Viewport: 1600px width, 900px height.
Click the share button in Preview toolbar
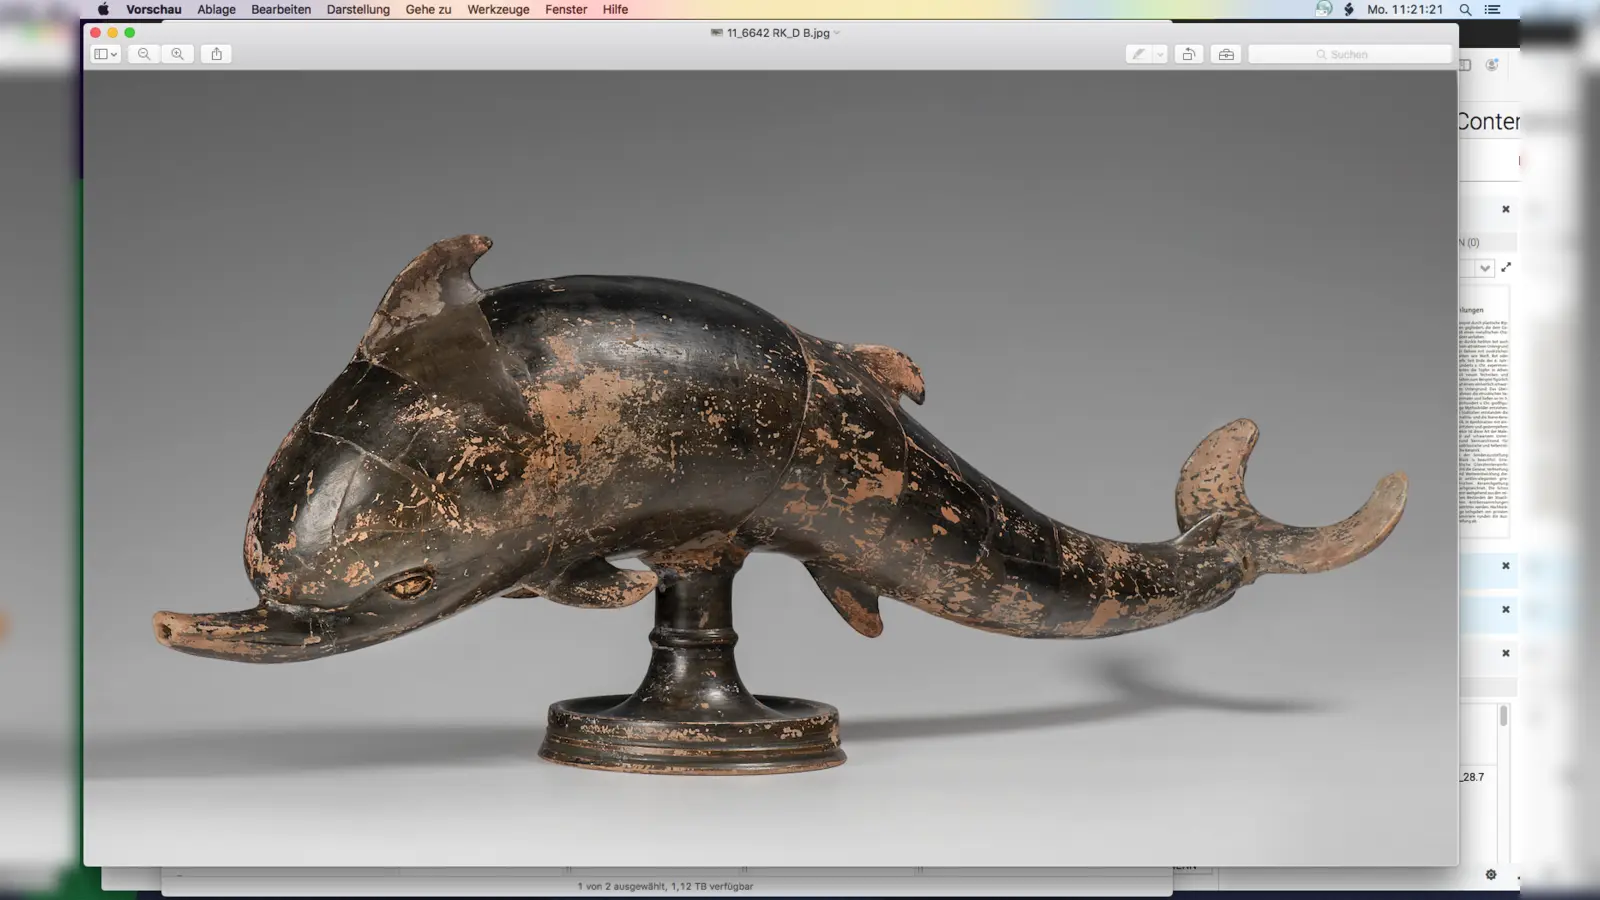pos(216,54)
